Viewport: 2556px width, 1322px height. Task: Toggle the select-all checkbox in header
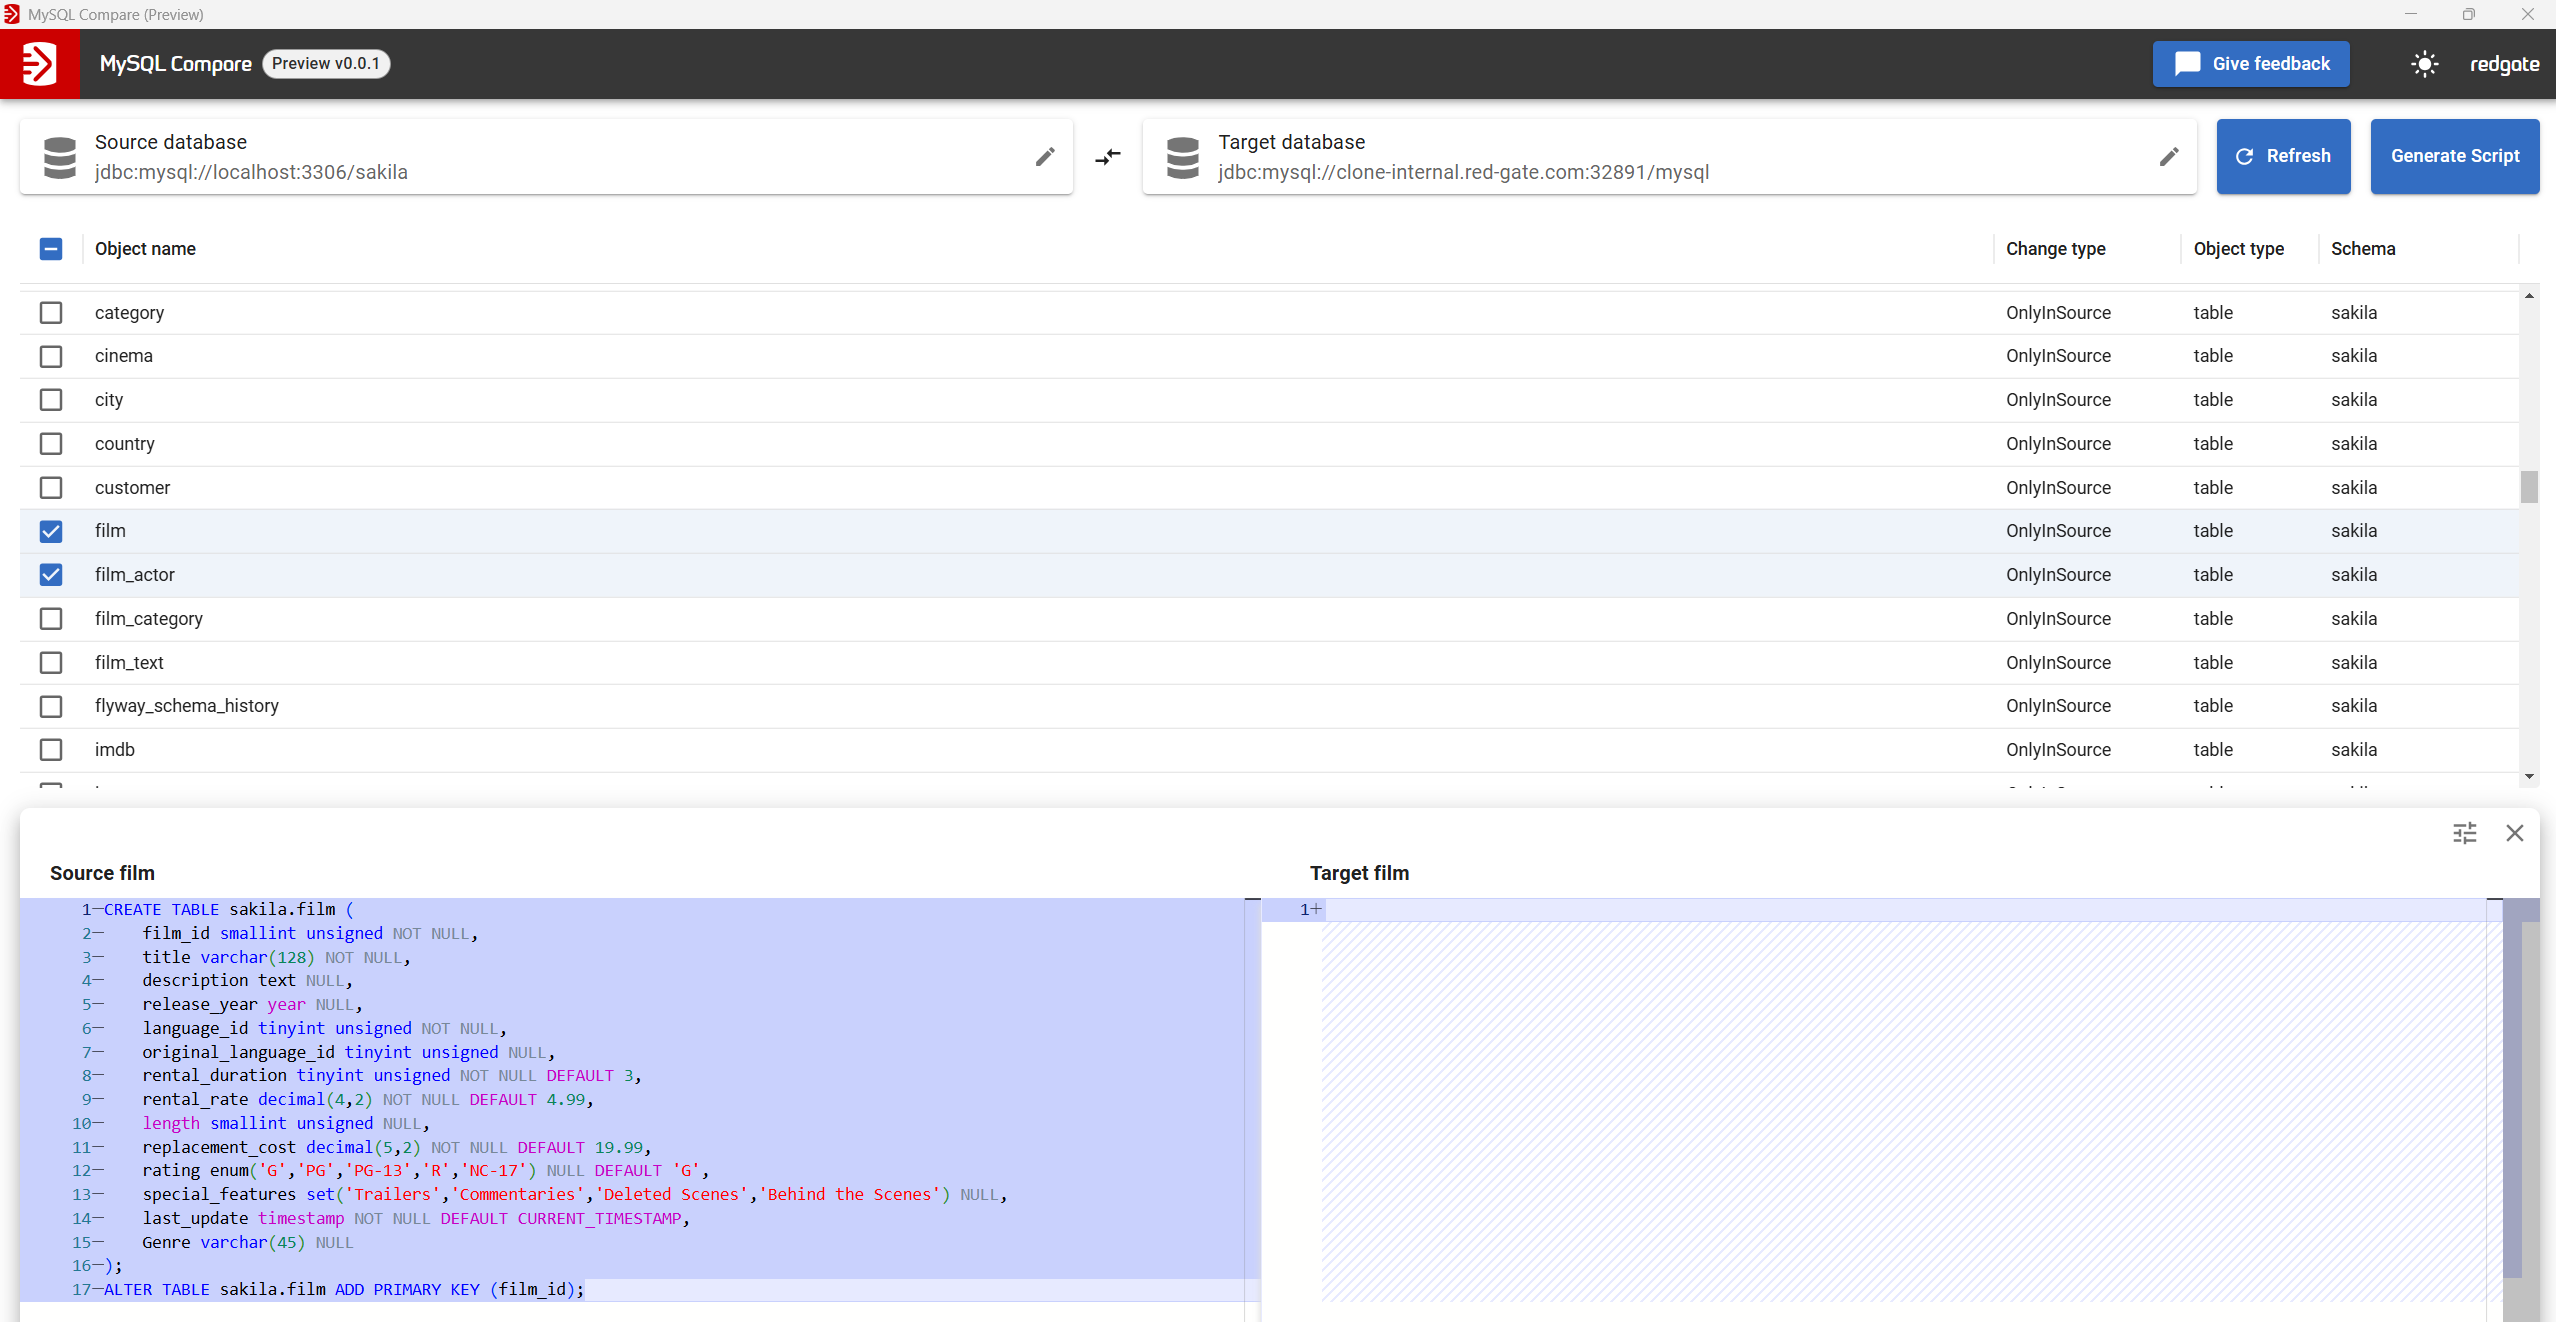51,249
